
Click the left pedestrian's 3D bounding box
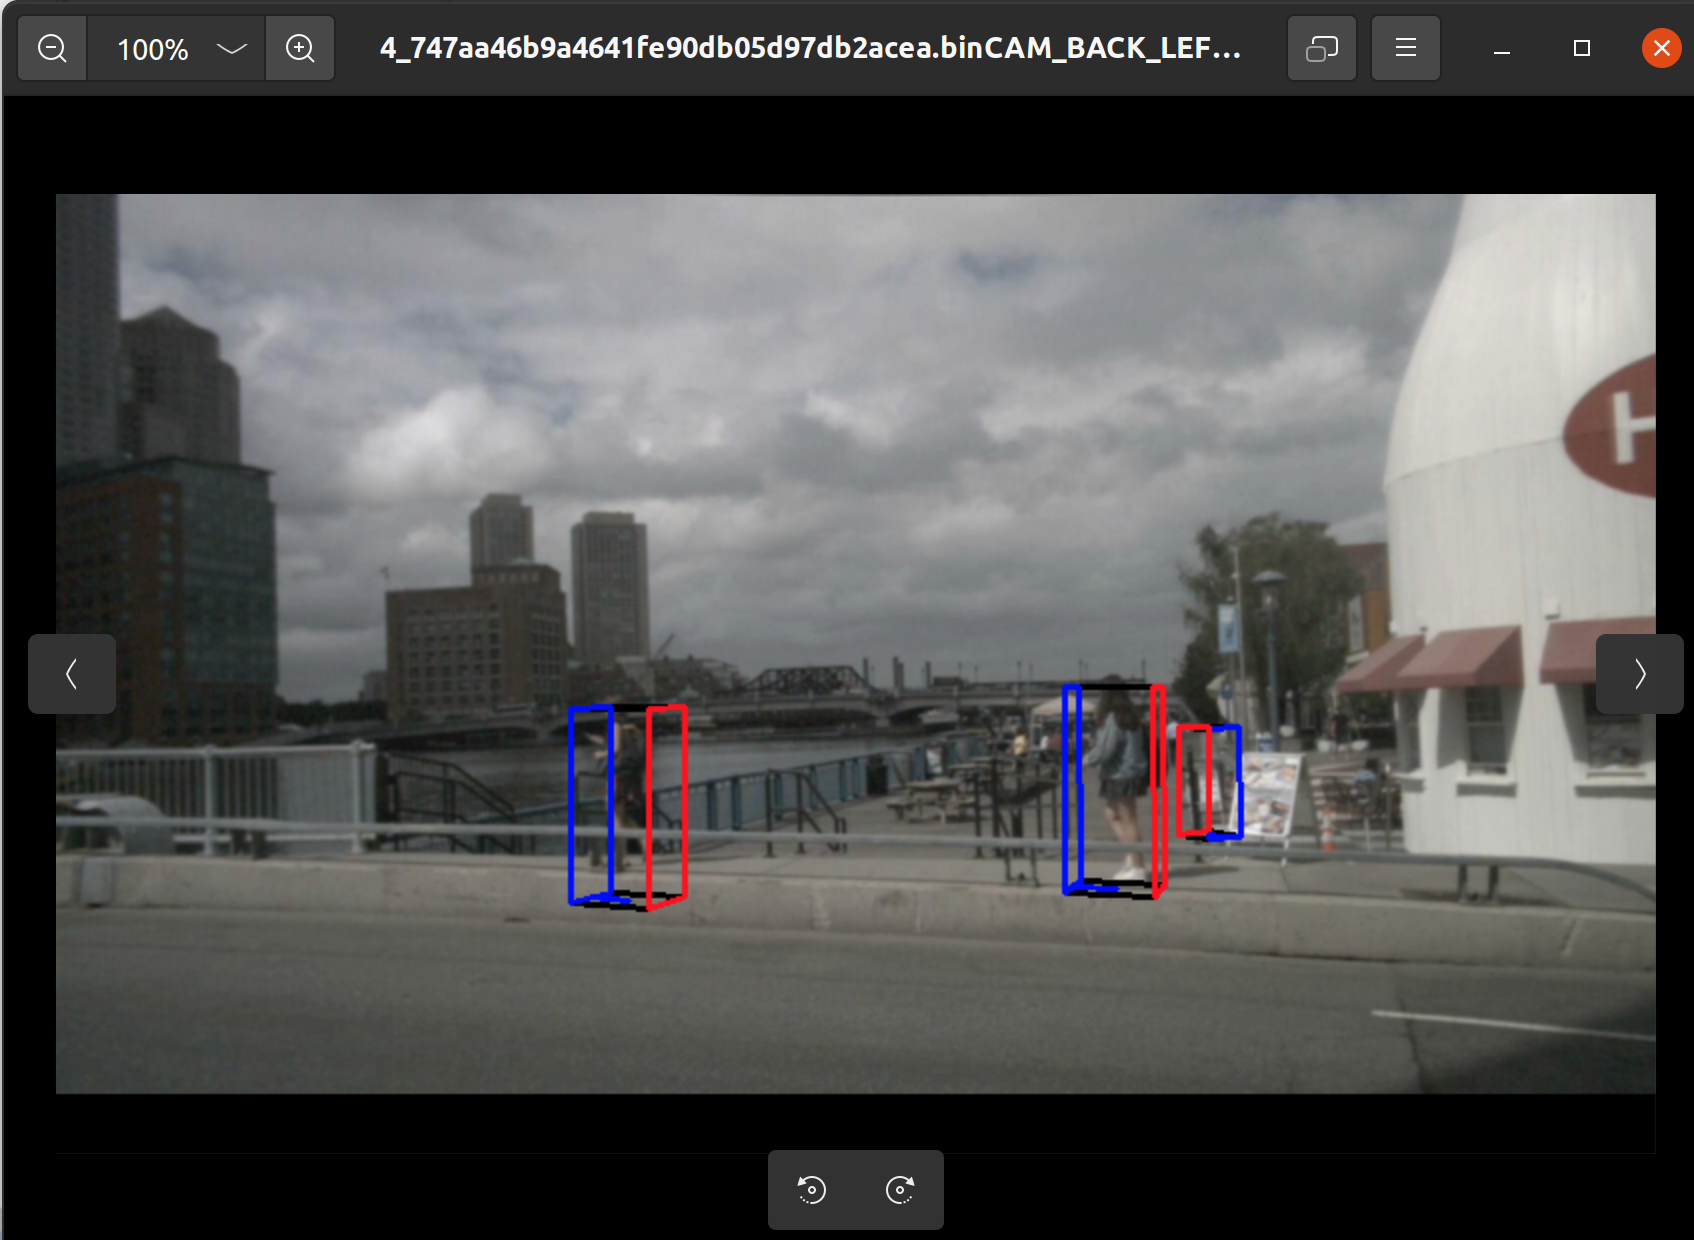tap(627, 806)
